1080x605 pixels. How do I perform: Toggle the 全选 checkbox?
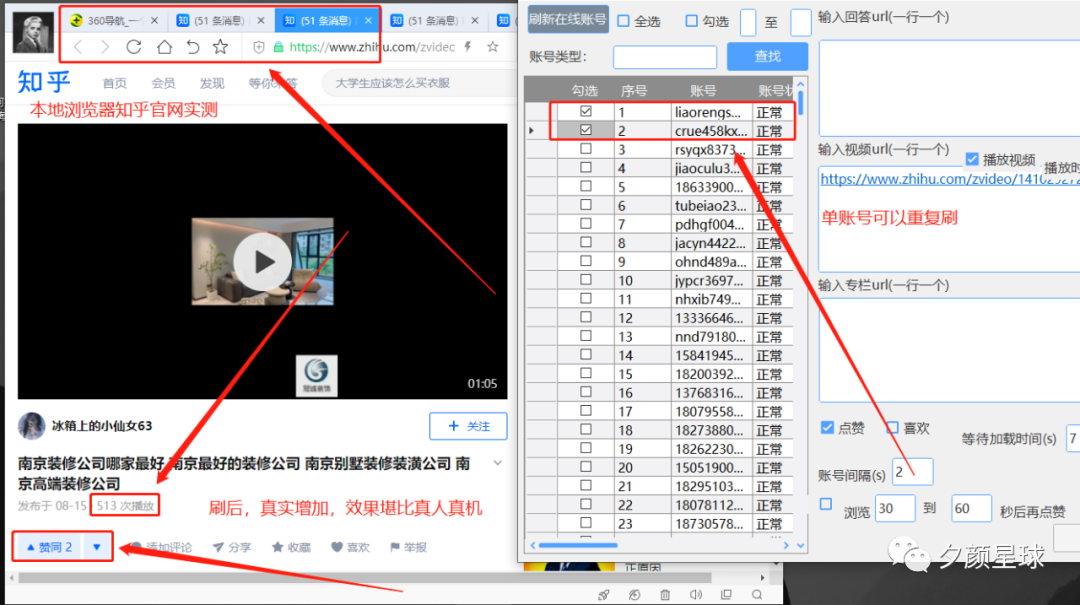pyautogui.click(x=623, y=21)
